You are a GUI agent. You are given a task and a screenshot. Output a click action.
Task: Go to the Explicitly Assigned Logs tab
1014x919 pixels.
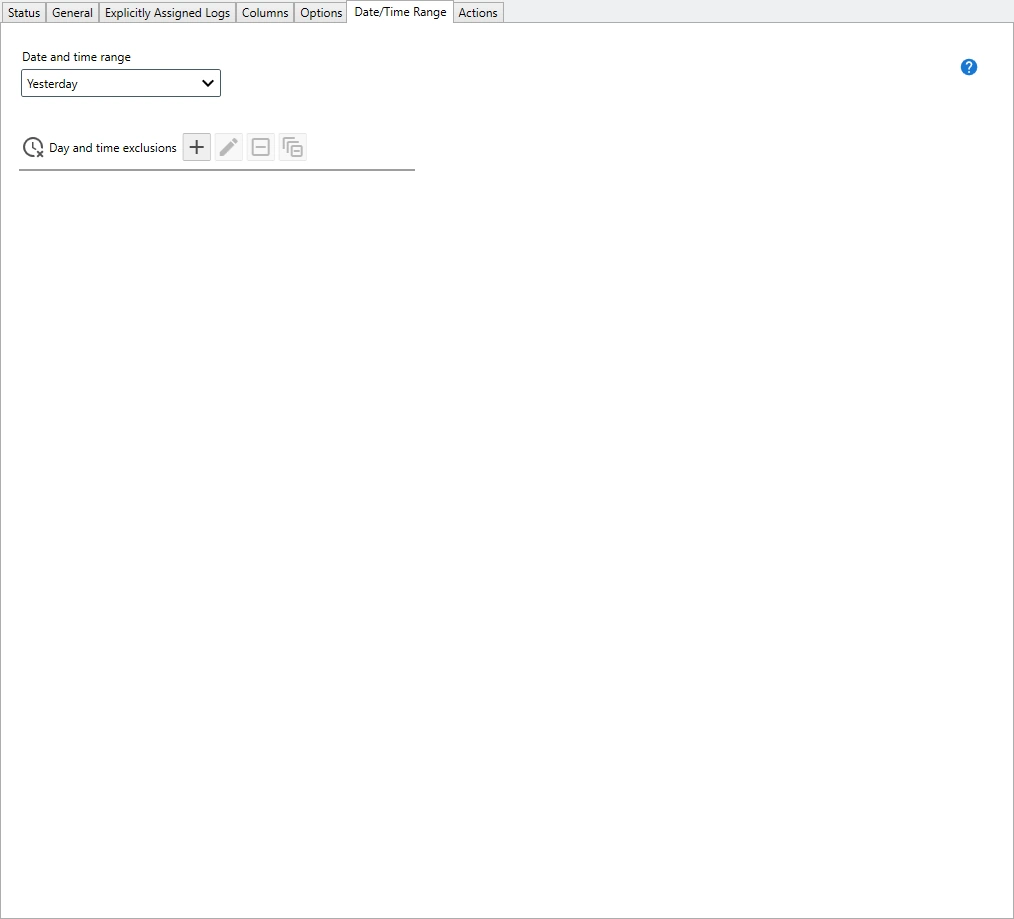pos(167,13)
